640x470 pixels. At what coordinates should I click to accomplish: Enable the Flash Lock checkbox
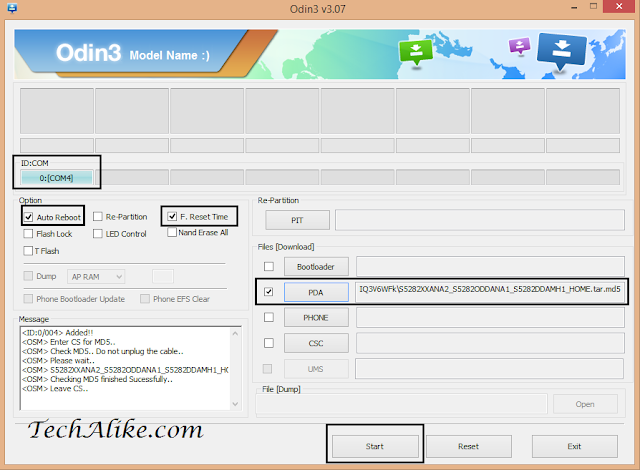pyautogui.click(x=28, y=233)
